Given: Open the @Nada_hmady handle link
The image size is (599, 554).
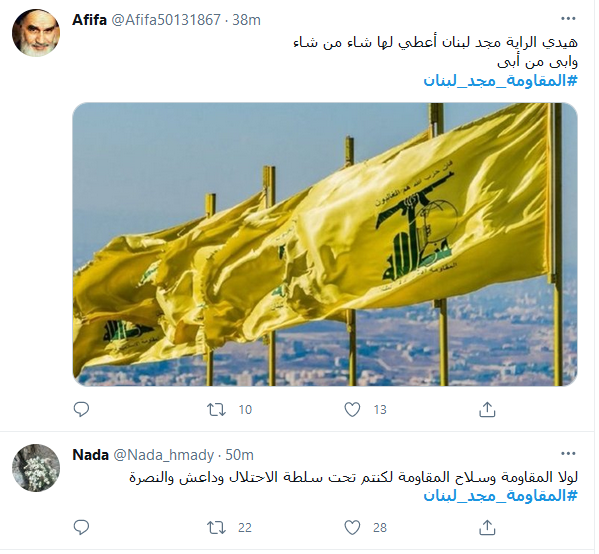Looking at the screenshot, I should coord(164,455).
